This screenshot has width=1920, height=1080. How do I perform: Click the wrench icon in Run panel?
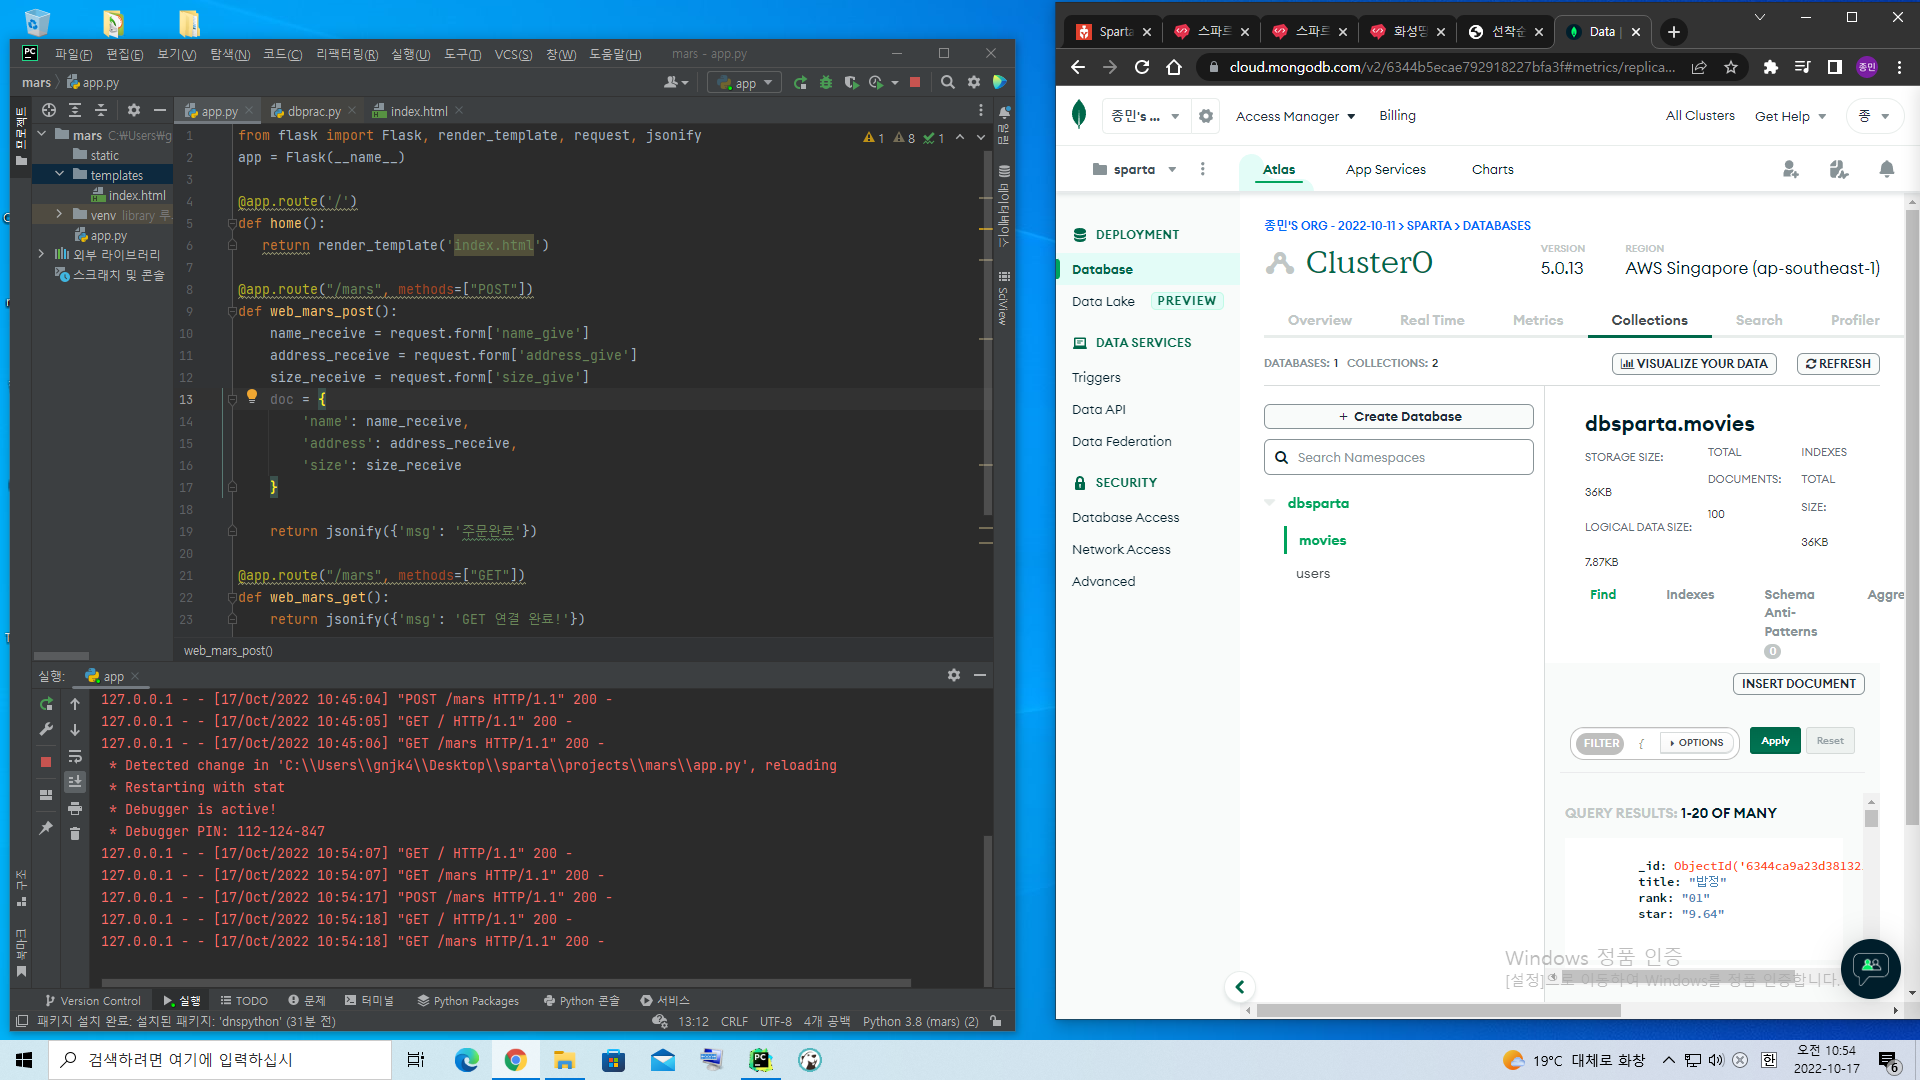pos(46,730)
